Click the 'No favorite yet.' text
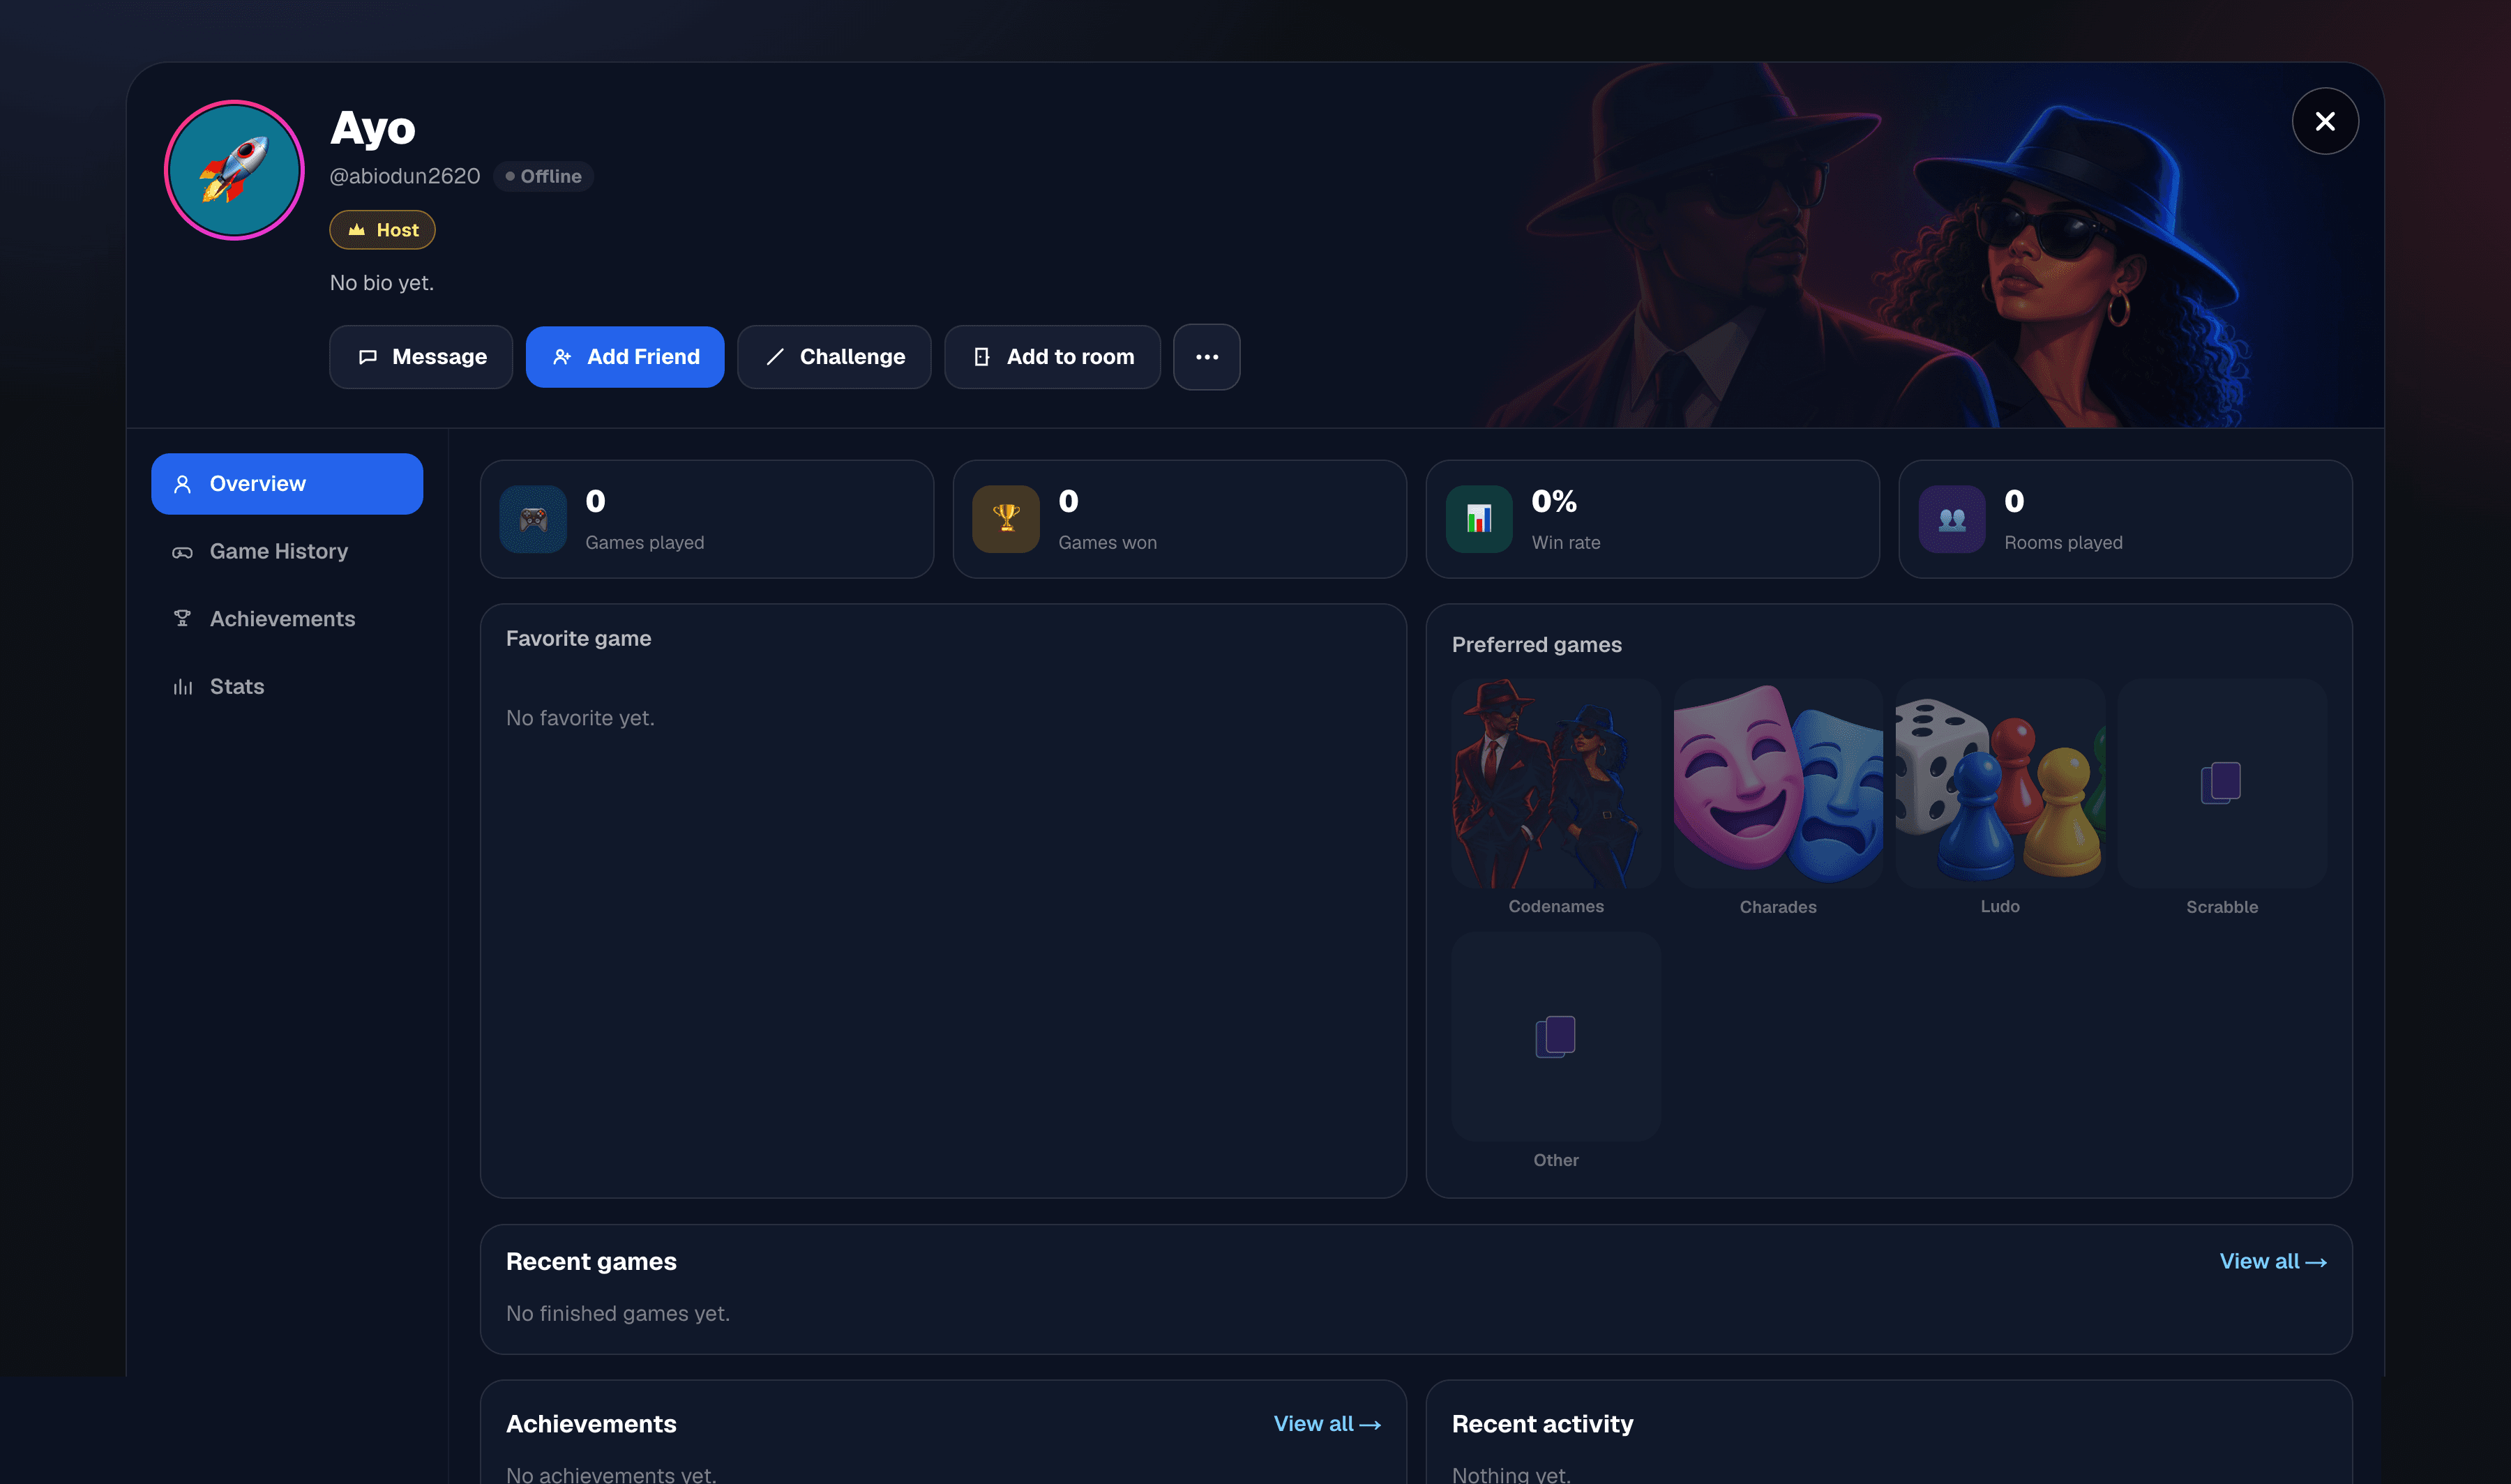2511x1484 pixels. [580, 718]
